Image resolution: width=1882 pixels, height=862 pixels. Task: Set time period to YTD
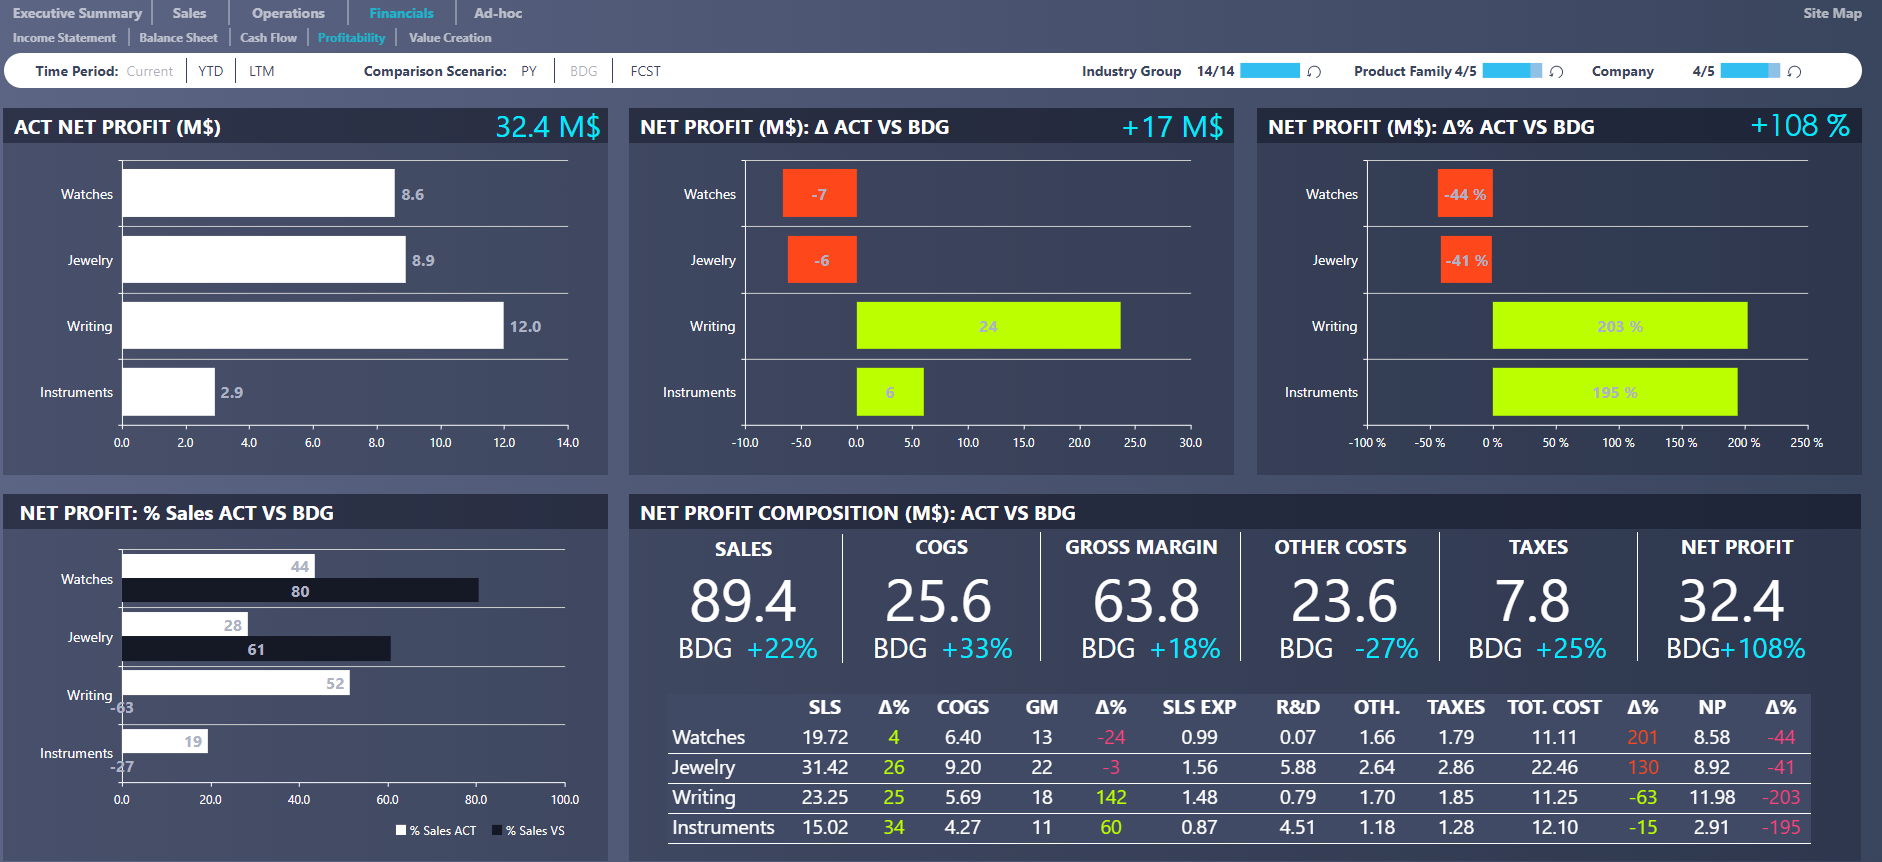pos(211,71)
